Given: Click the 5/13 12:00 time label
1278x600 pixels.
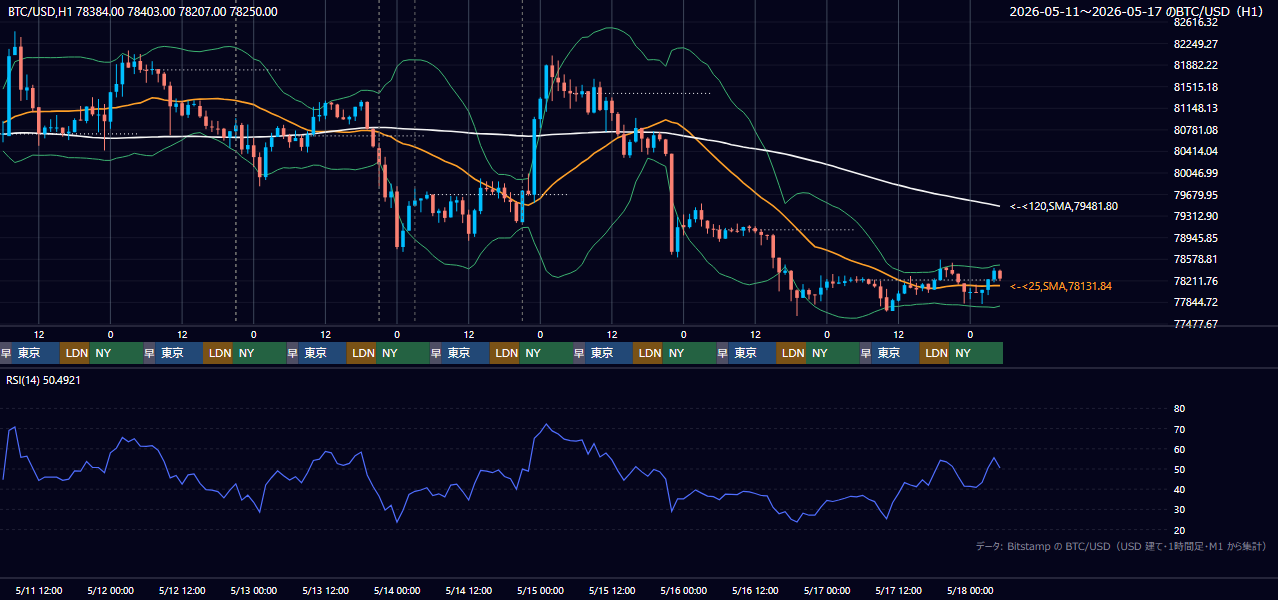Looking at the screenshot, I should 326,591.
